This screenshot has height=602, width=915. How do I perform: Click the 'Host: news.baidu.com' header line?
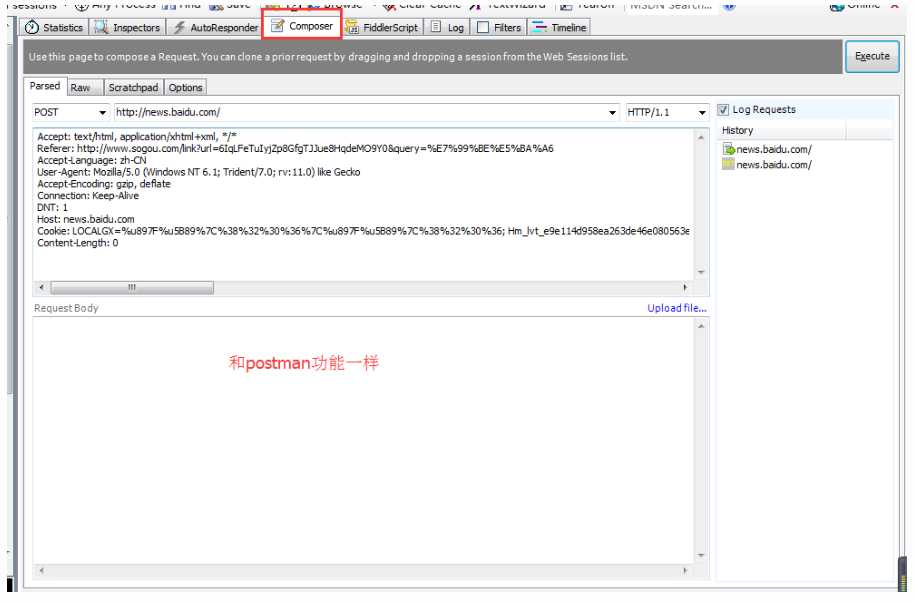[85, 219]
